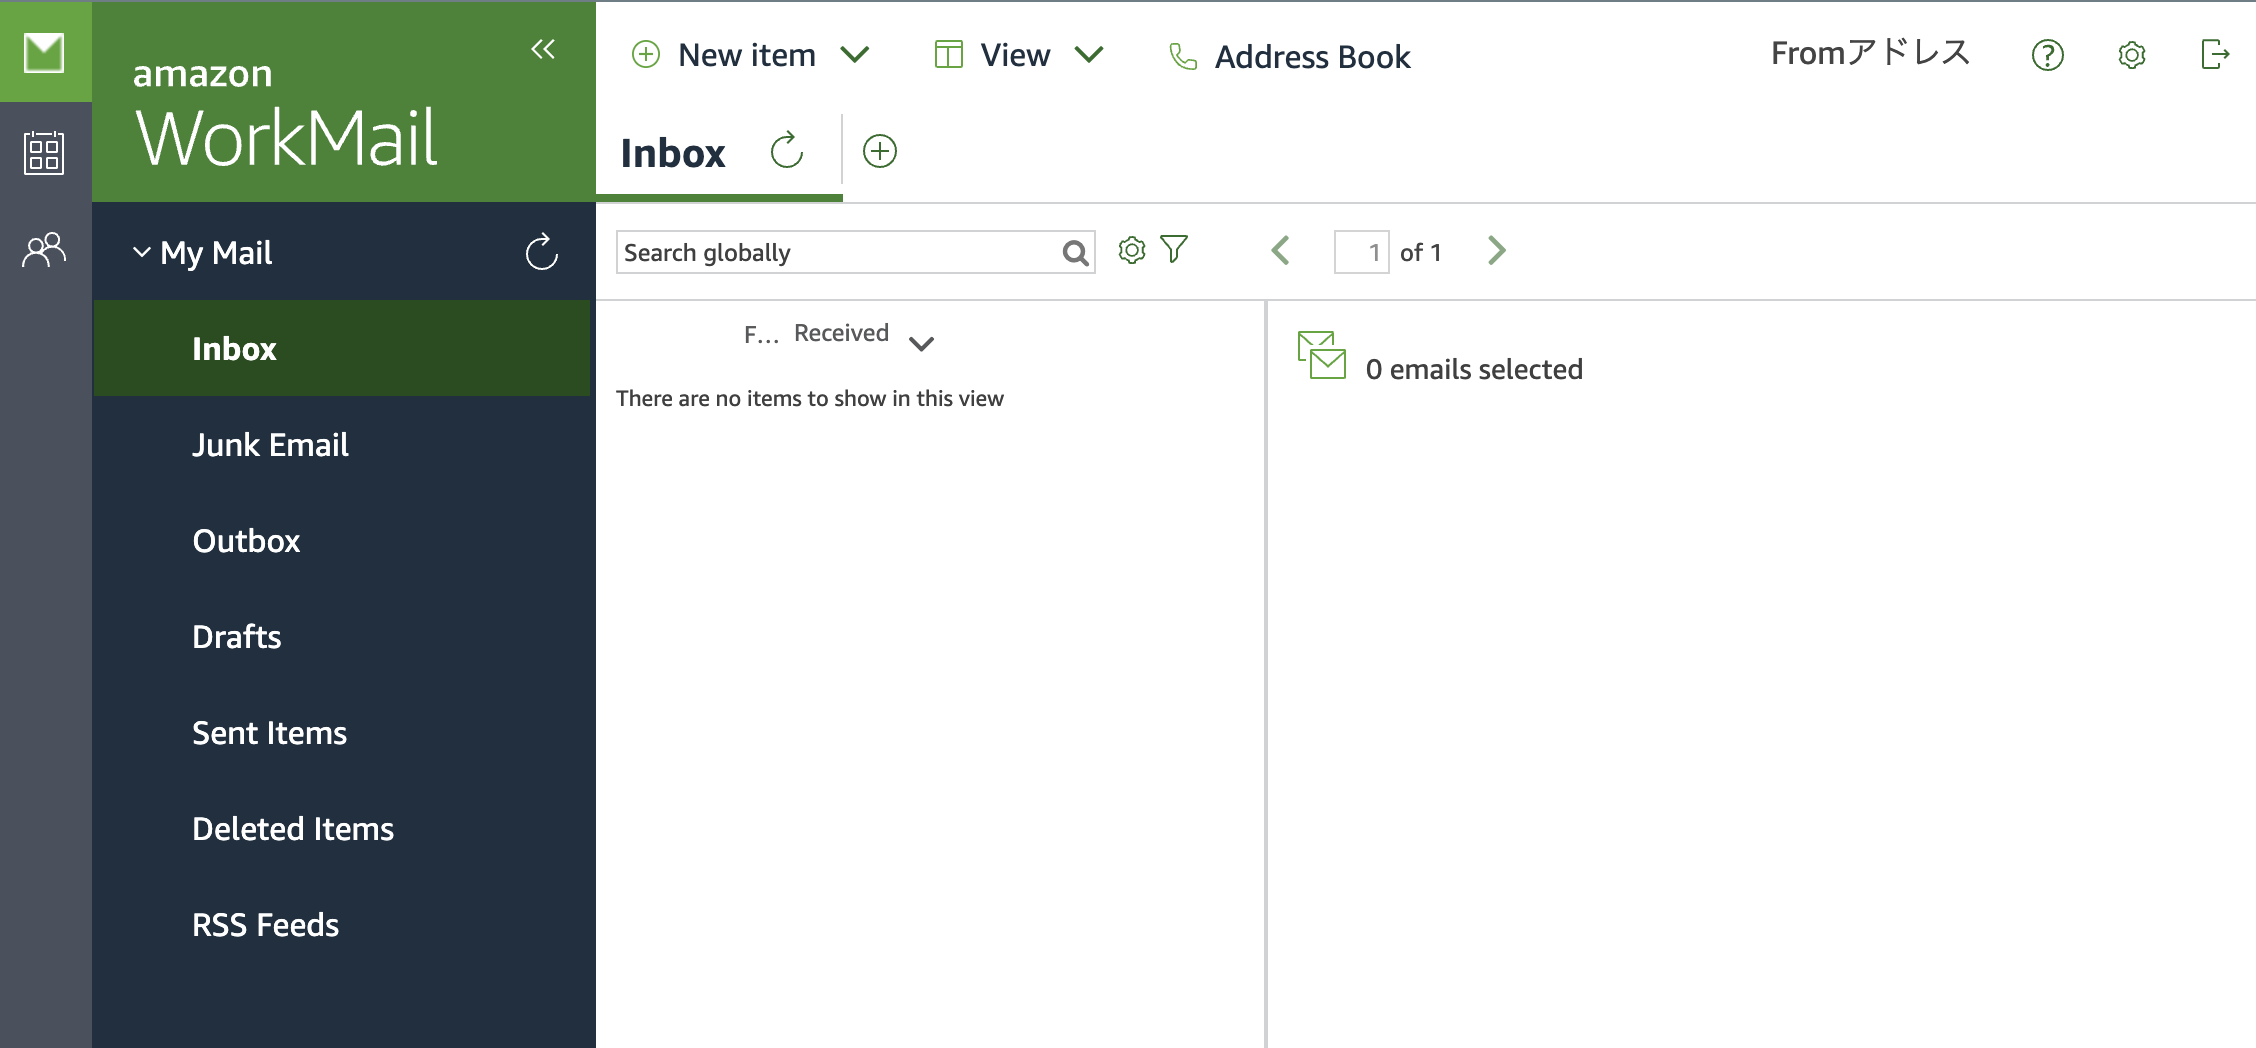Click the Fromアドレス user name
2256x1048 pixels.
click(x=1870, y=52)
